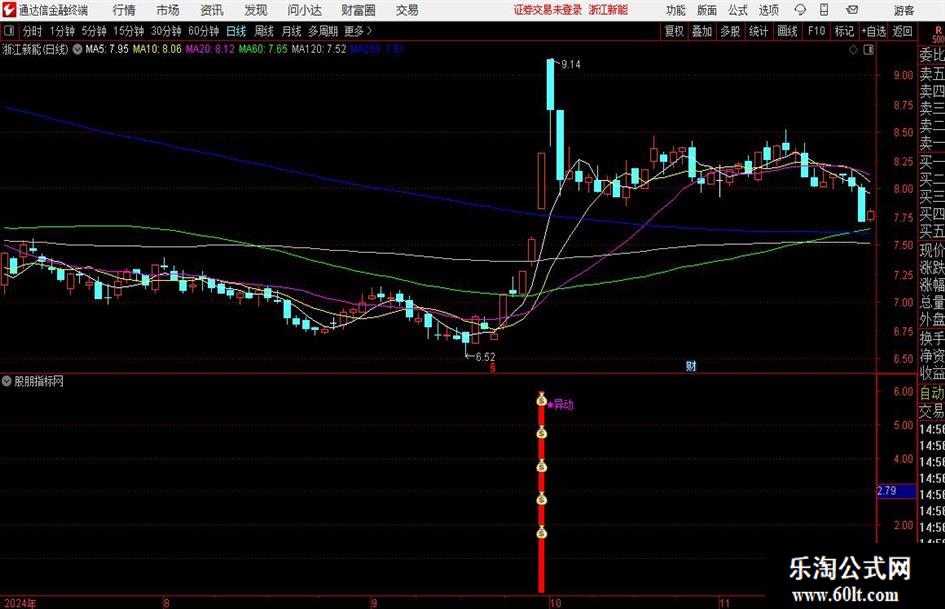Toggle the left panel icon before 分时
The image size is (945, 609).
click(9, 31)
